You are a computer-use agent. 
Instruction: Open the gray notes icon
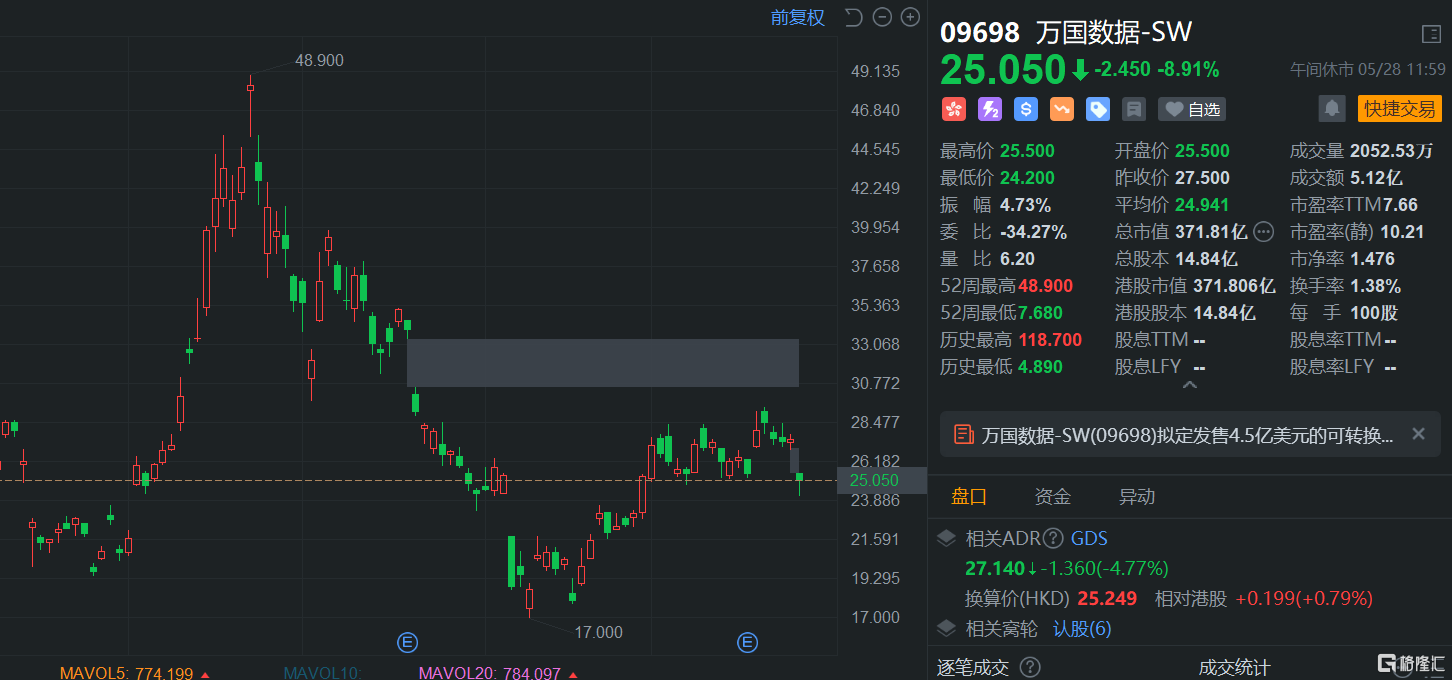coord(1133,109)
